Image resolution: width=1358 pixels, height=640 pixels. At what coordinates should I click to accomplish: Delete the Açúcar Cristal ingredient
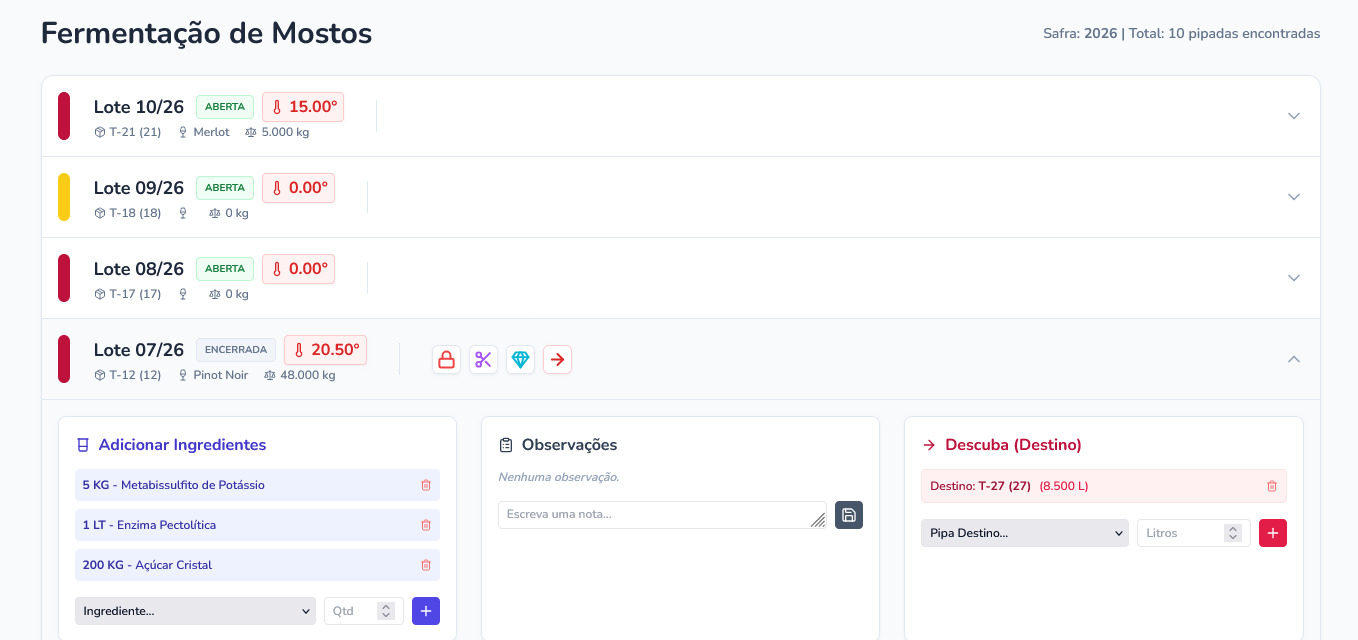(x=426, y=565)
